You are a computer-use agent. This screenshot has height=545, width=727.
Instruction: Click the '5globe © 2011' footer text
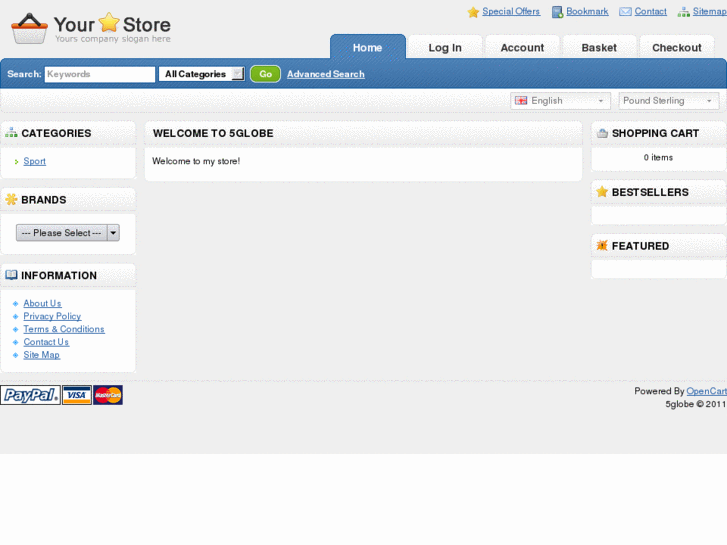point(695,404)
